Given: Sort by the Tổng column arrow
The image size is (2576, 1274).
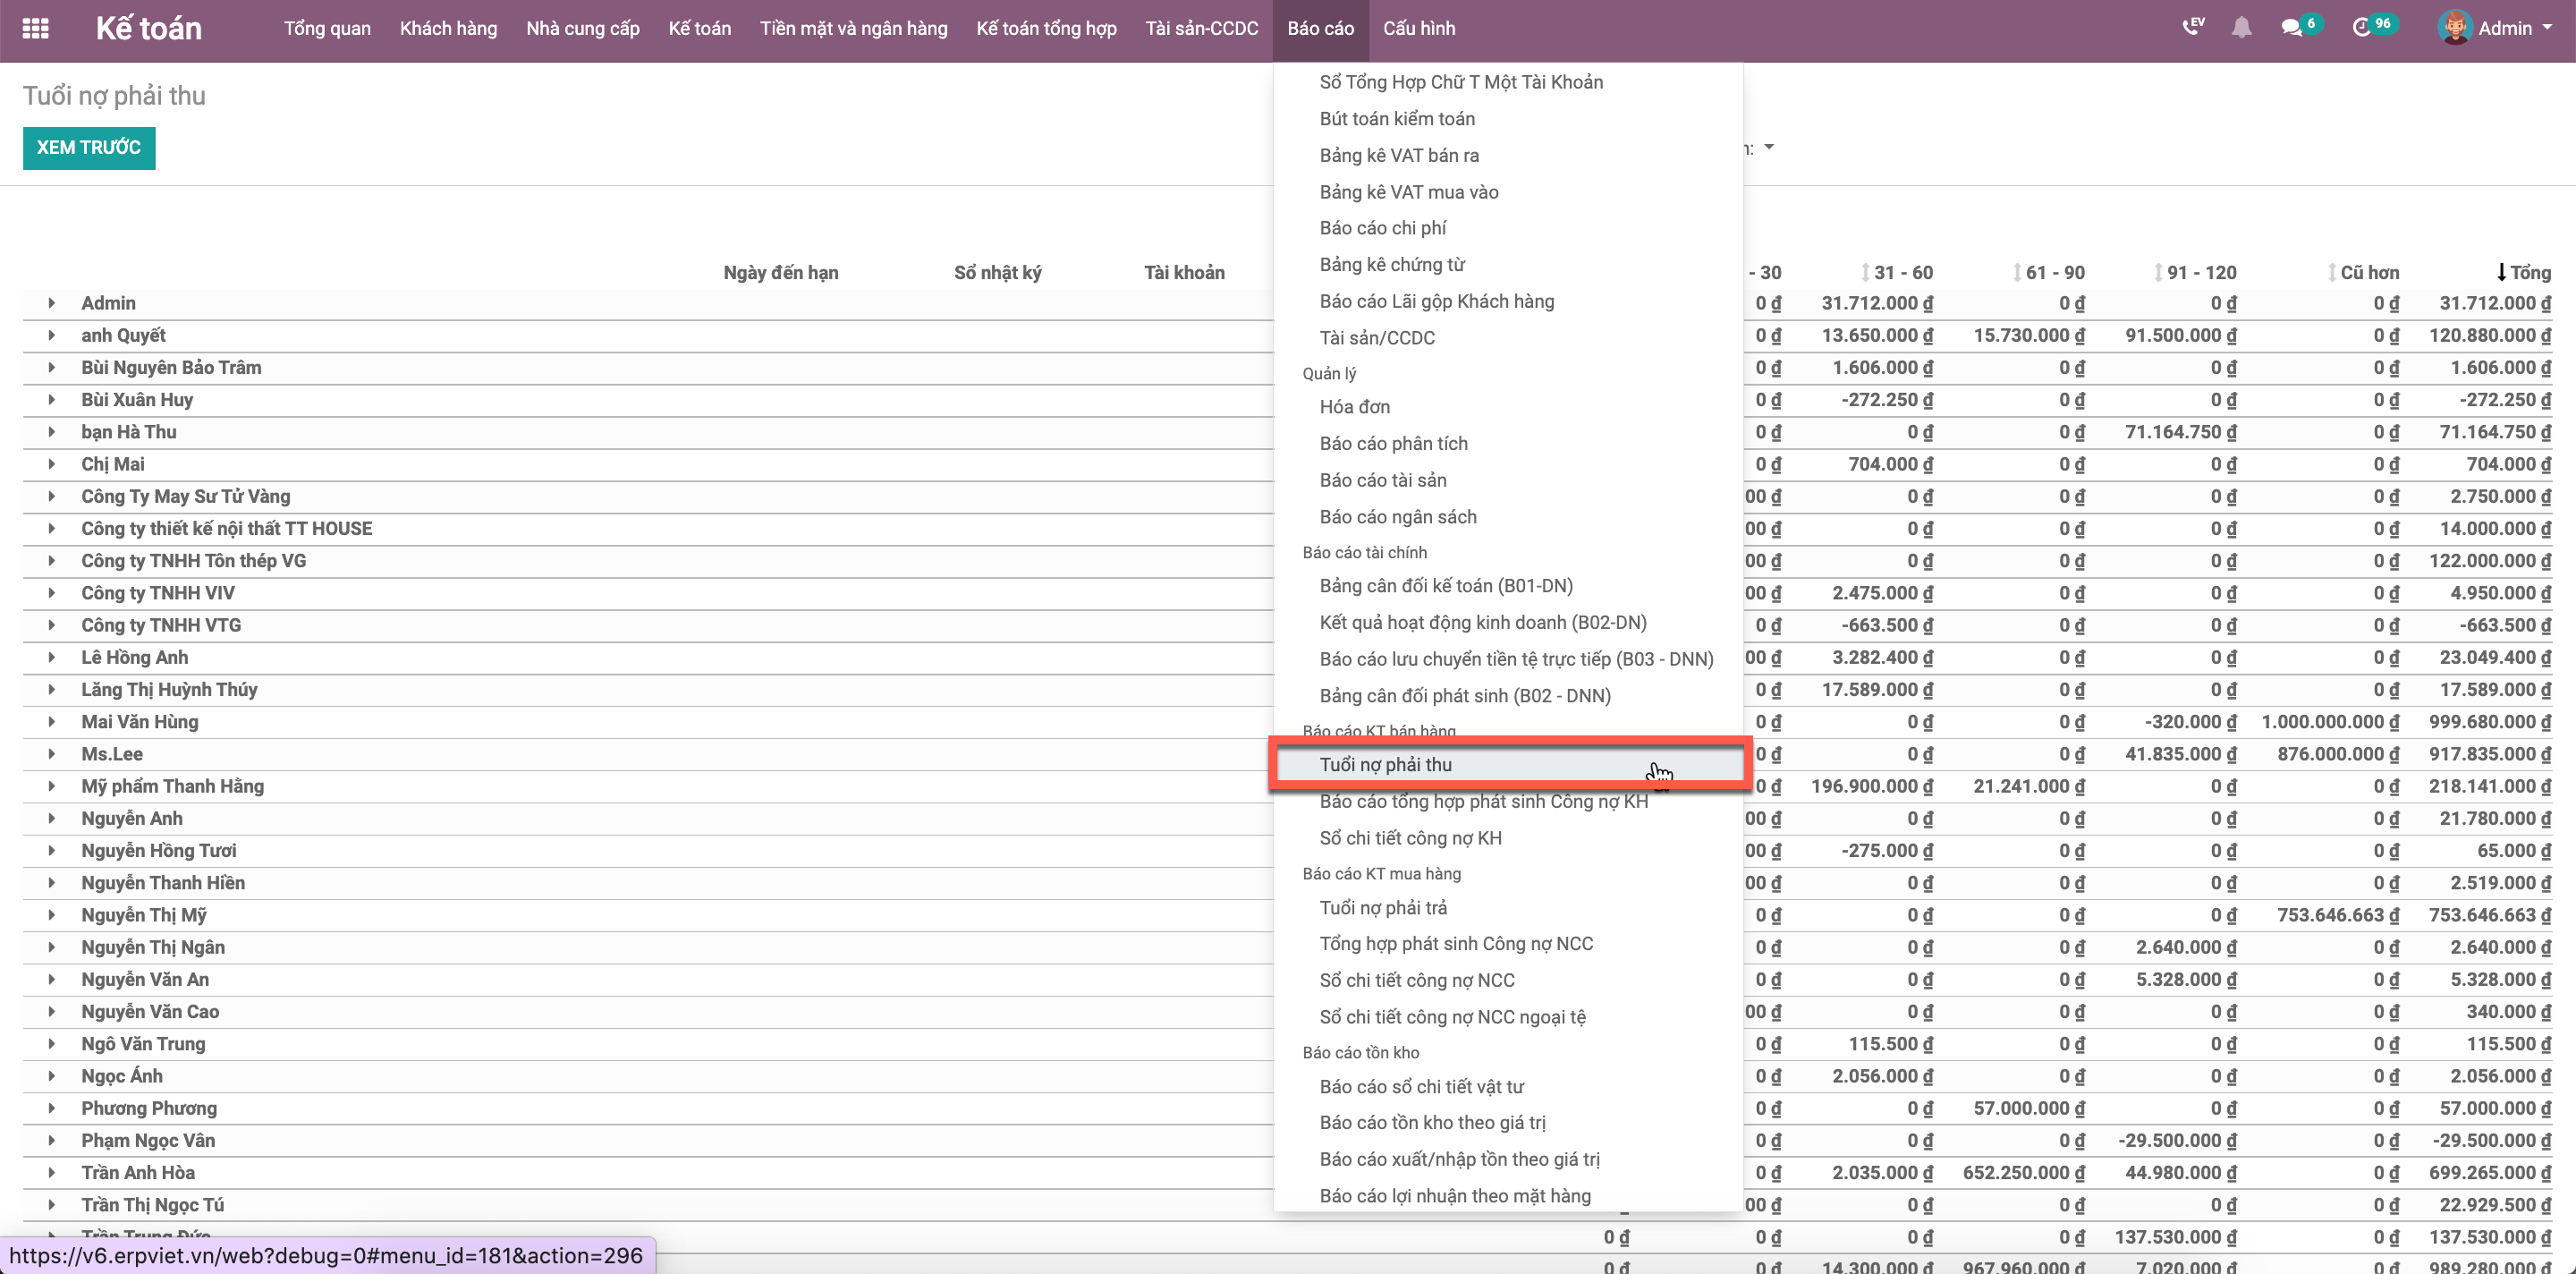Looking at the screenshot, I should pyautogui.click(x=2501, y=272).
